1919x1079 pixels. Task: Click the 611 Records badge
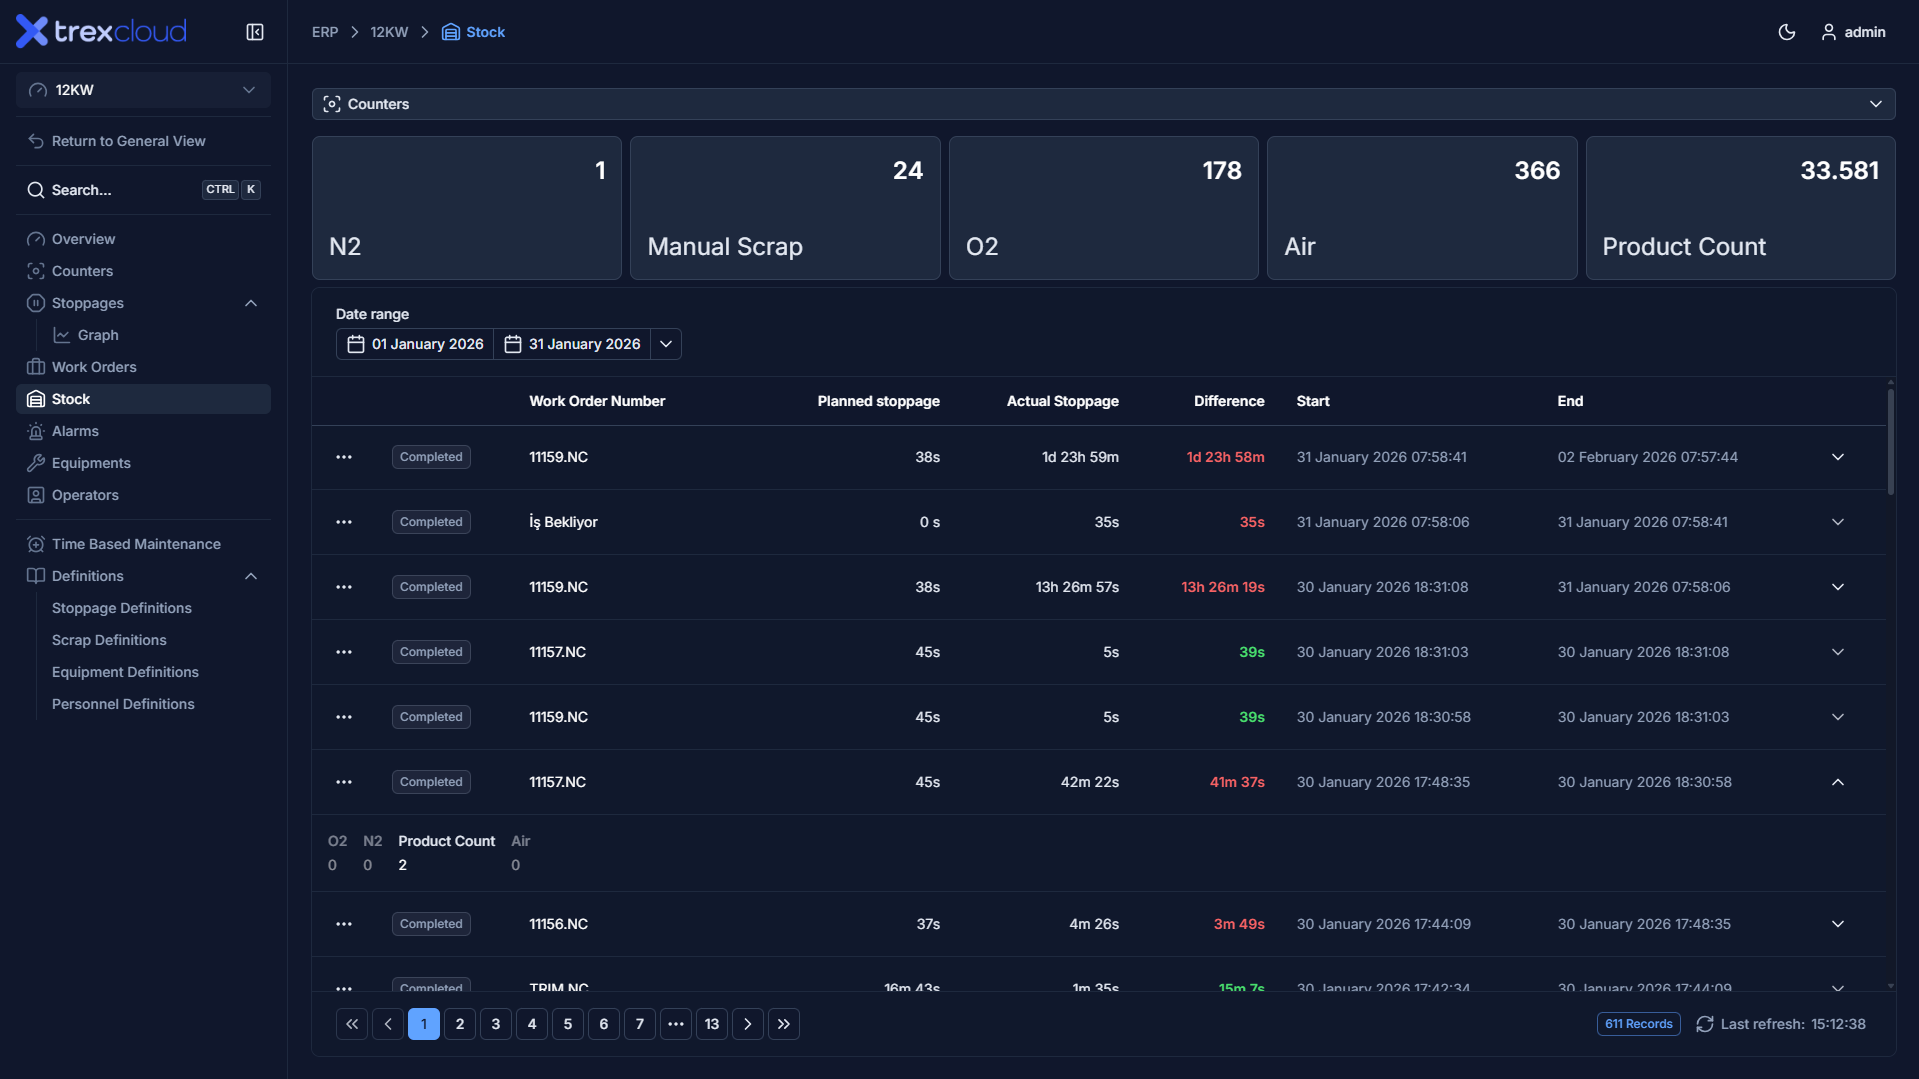point(1638,1024)
